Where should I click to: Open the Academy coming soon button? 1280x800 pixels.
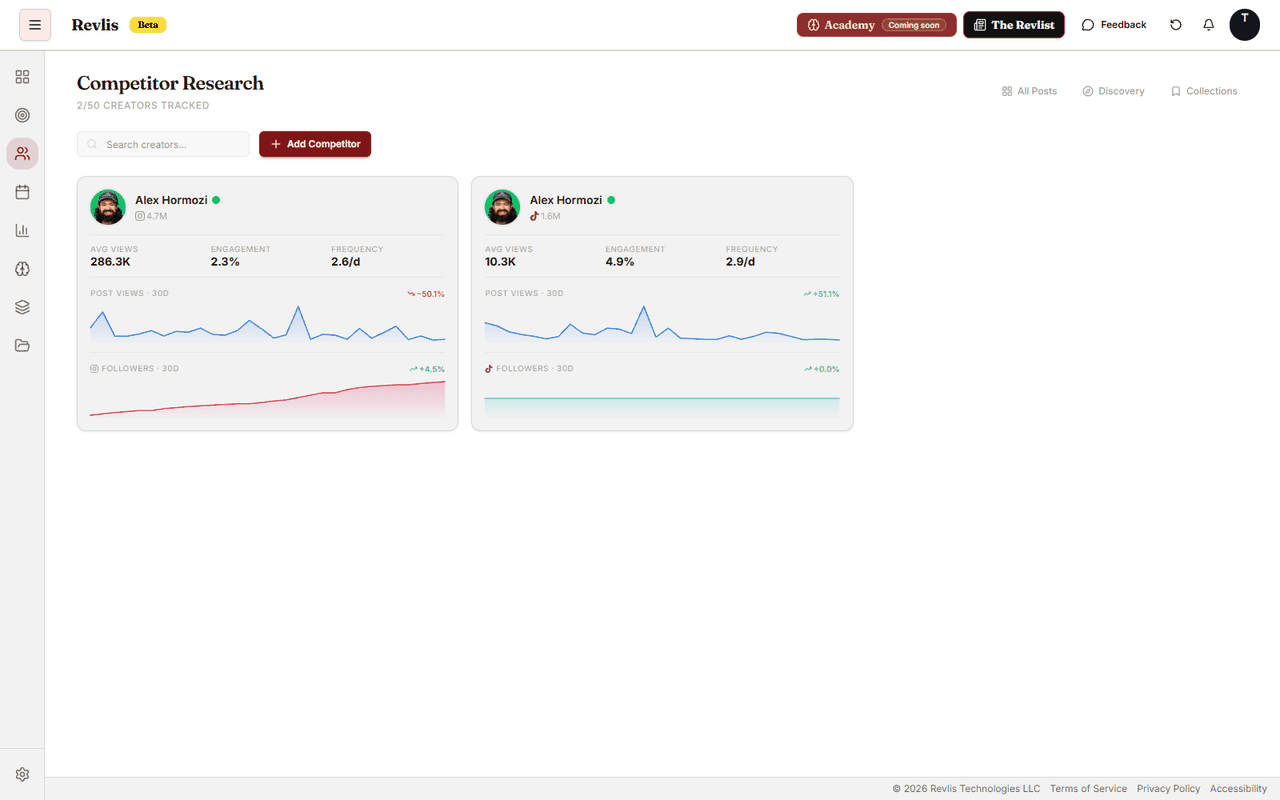[877, 25]
